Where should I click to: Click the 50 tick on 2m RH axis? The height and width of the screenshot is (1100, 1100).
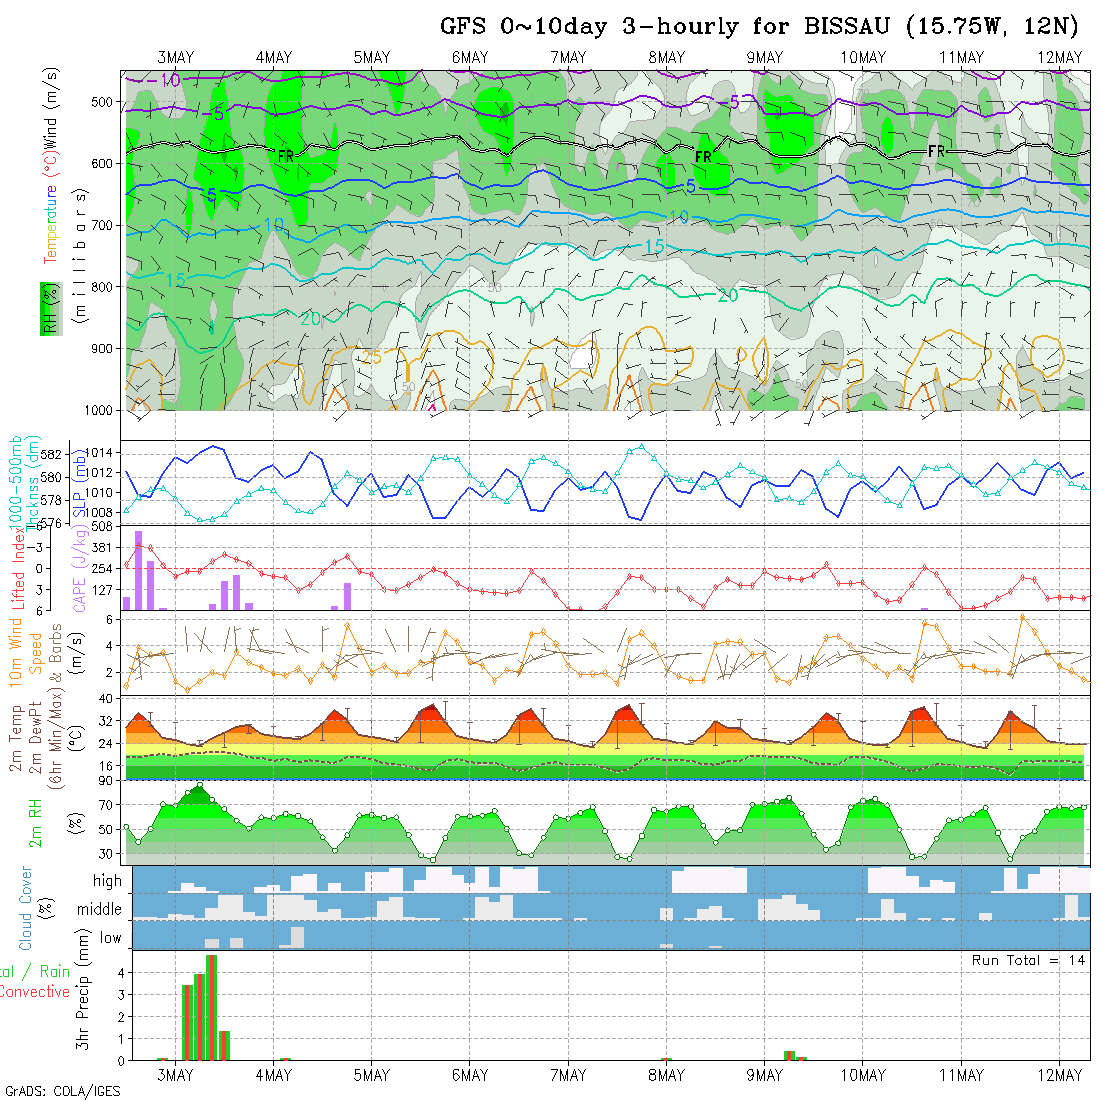click(105, 830)
